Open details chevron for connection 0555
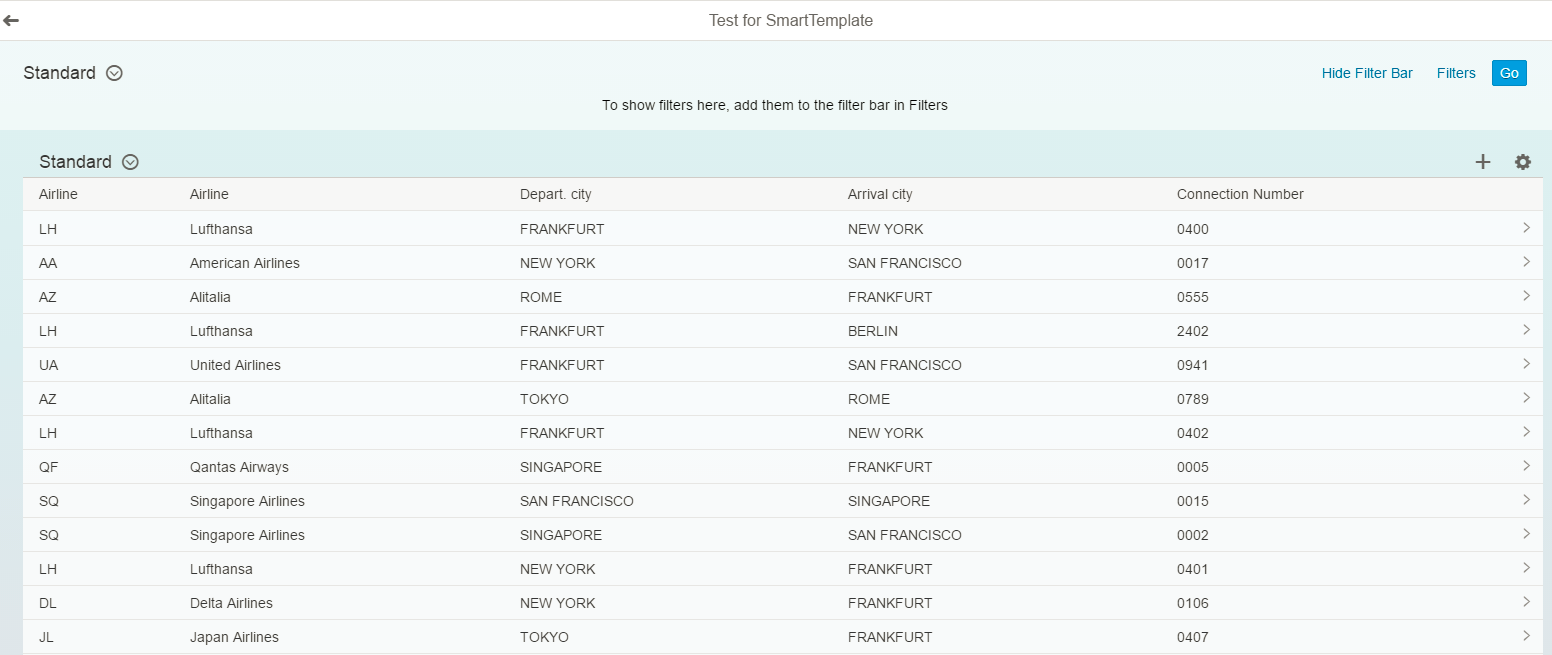Screen dimensions: 1552x655 pos(1526,296)
